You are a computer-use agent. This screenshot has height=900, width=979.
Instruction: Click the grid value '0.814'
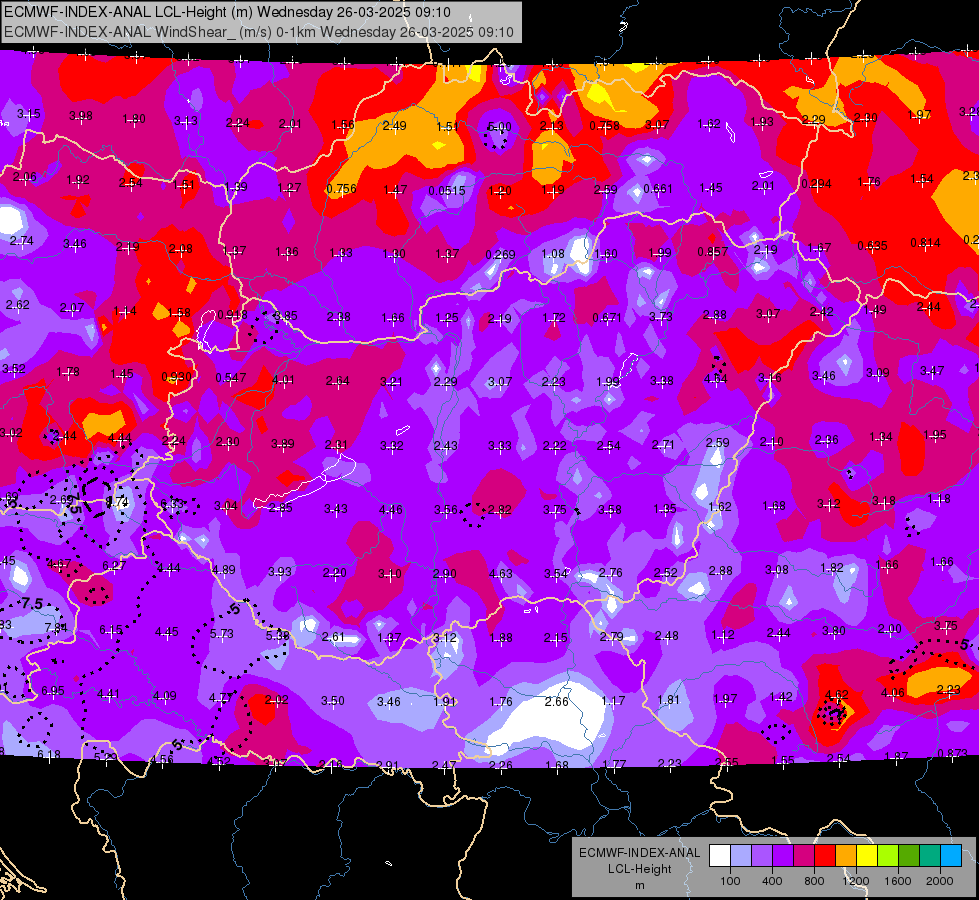click(925, 243)
